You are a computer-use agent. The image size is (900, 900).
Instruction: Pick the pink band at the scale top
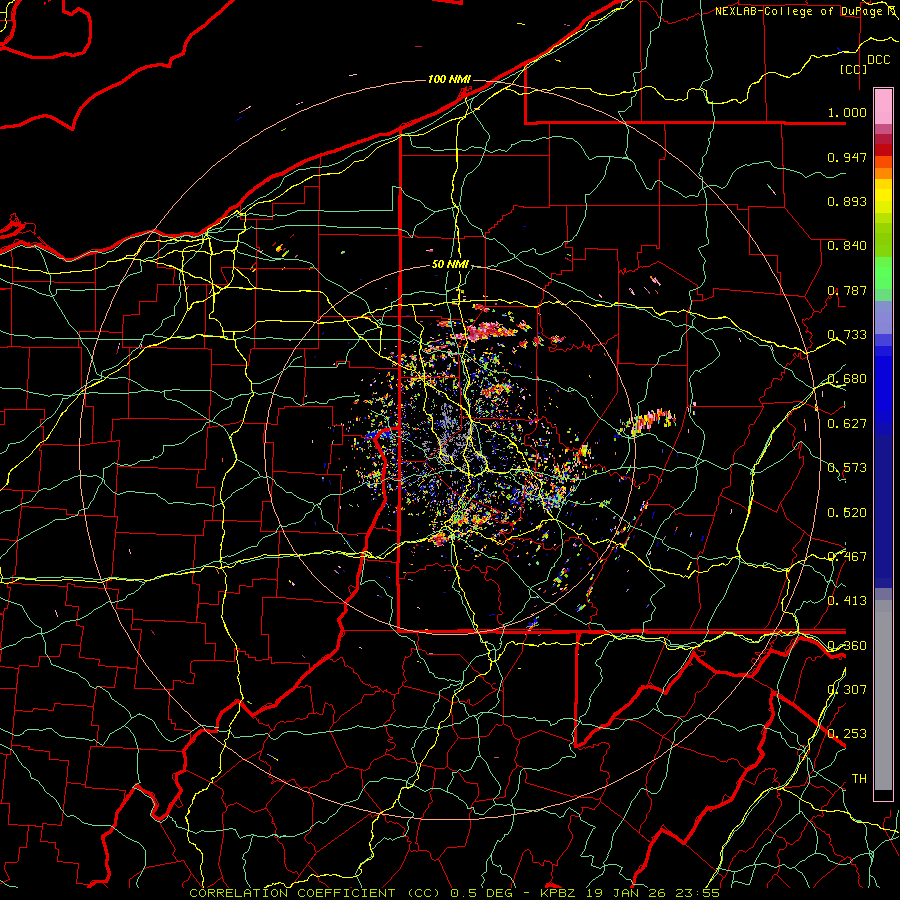point(883,106)
